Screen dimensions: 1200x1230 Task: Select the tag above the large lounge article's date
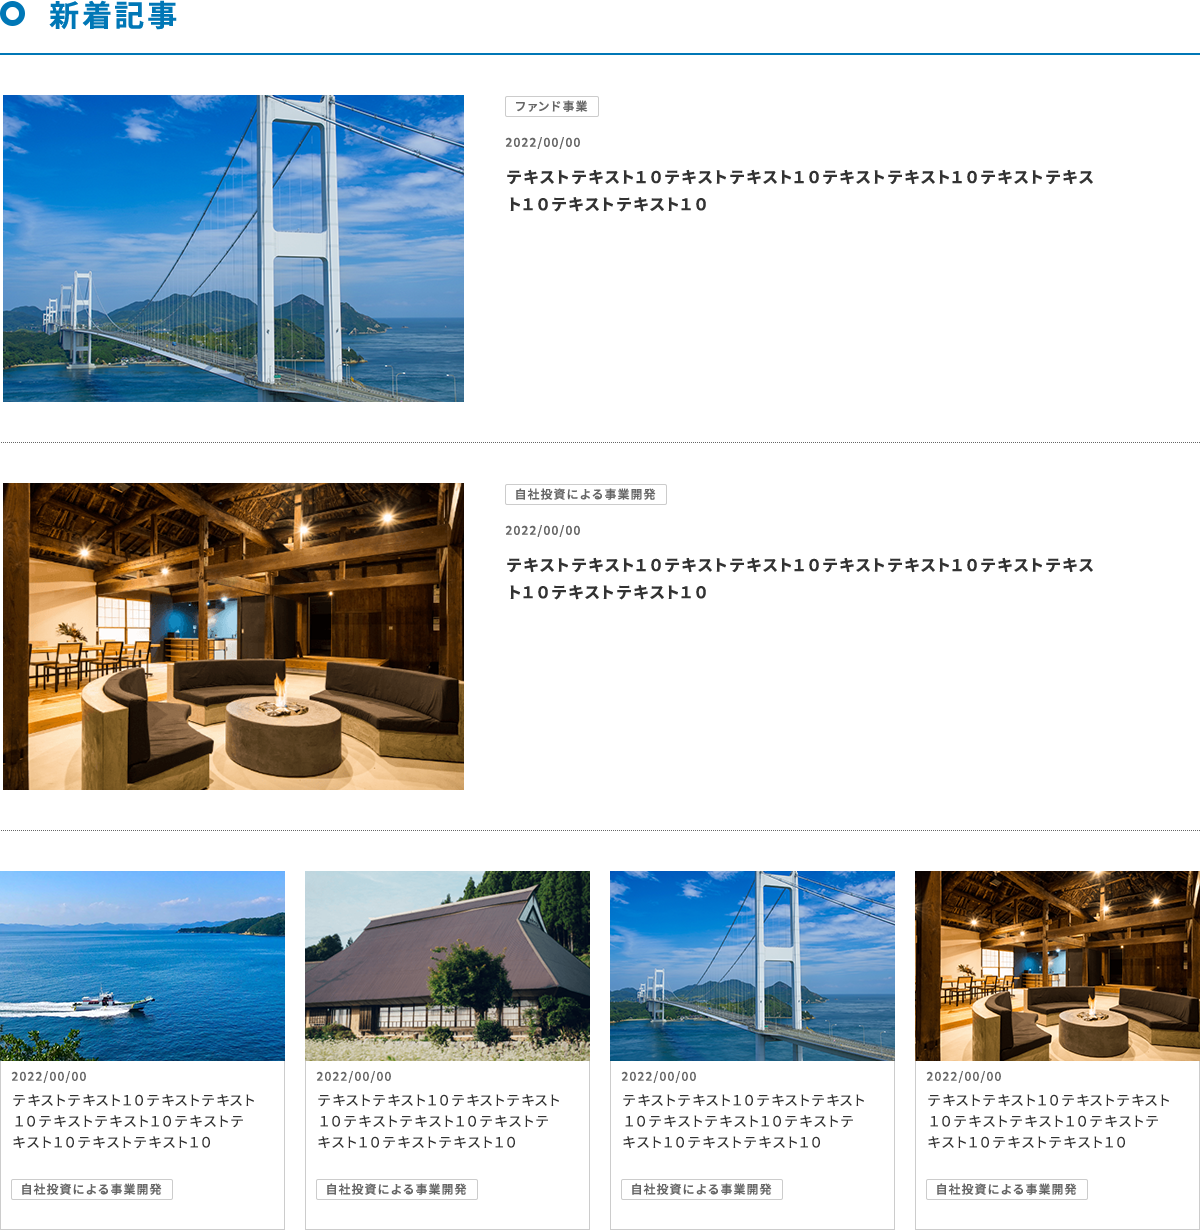point(585,494)
